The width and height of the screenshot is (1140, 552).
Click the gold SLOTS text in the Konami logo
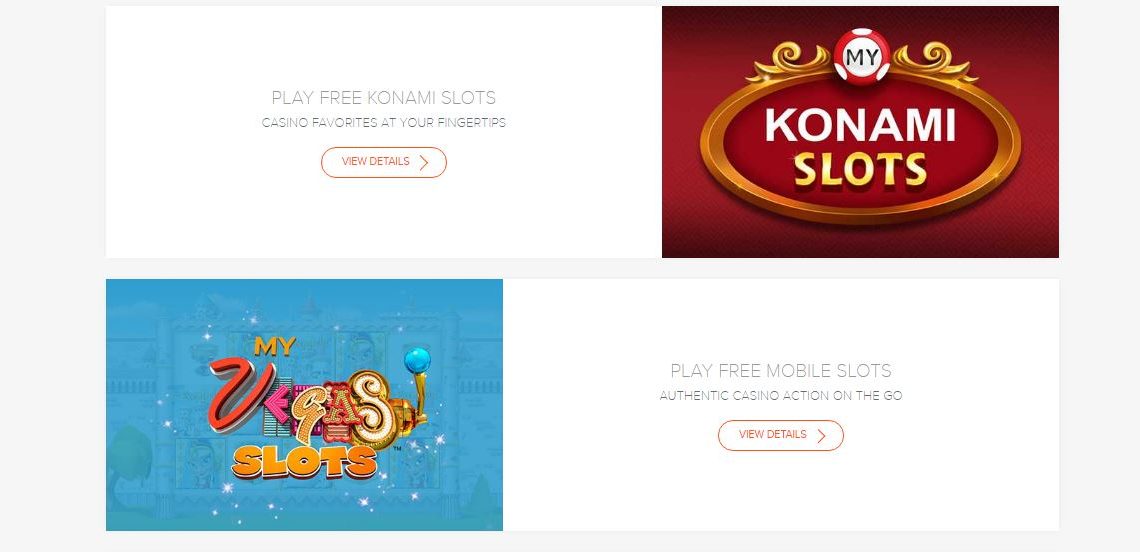[860, 170]
